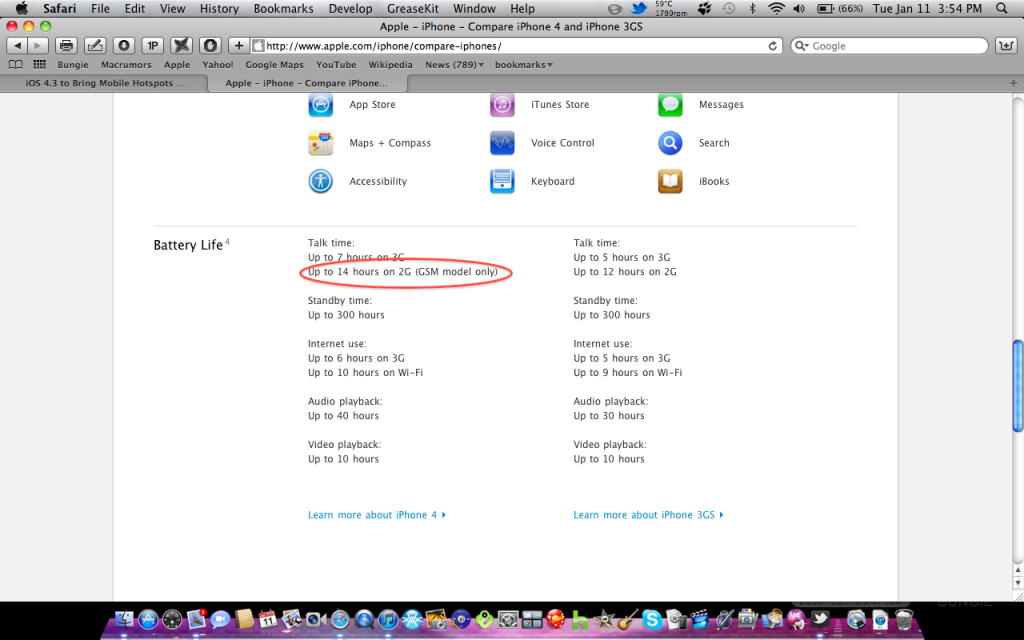Viewport: 1024px width, 640px height.
Task: Open the Wi-Fi status menu
Action: point(776,8)
